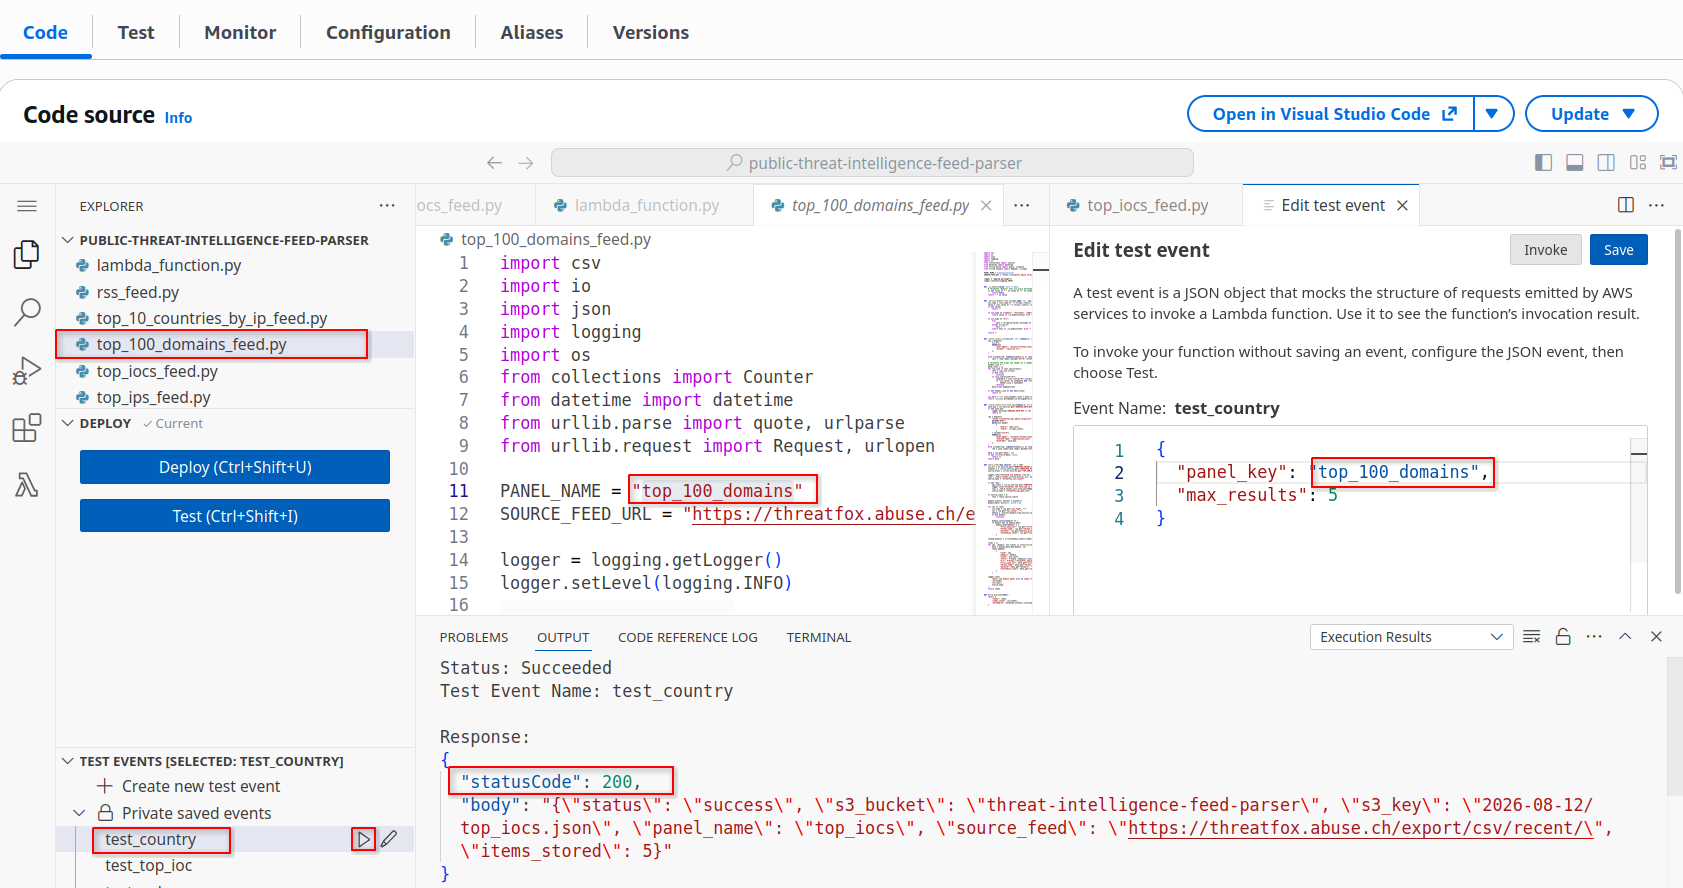Open the Run and Debug icon
1683x888 pixels.
click(x=27, y=370)
